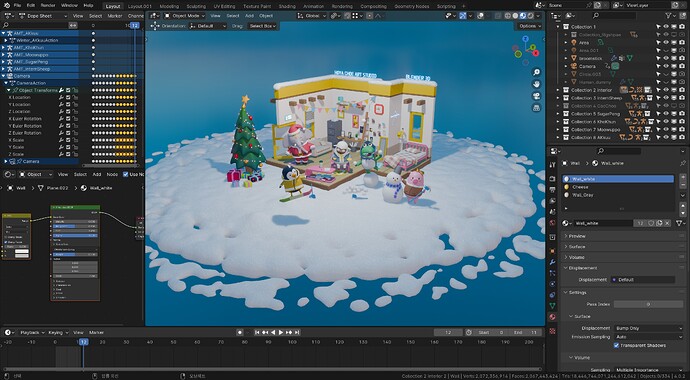This screenshot has height=380, width=690.
Task: Toggle Use Nodes checkbox in node editor
Action: pos(125,175)
